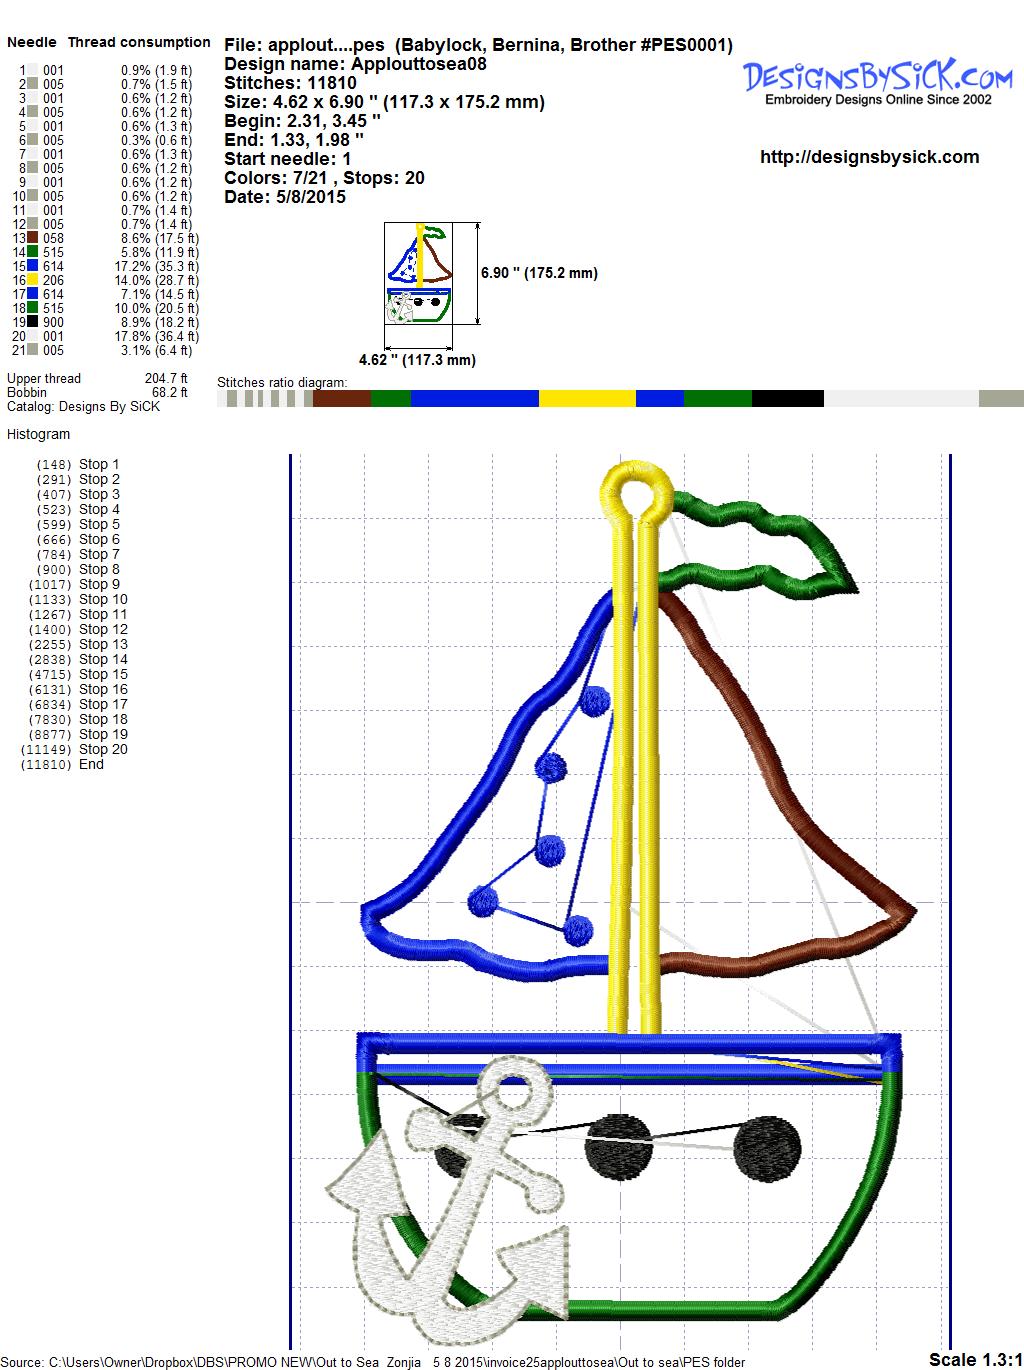
Task: Click the Thread consumption column header
Action: [139, 42]
